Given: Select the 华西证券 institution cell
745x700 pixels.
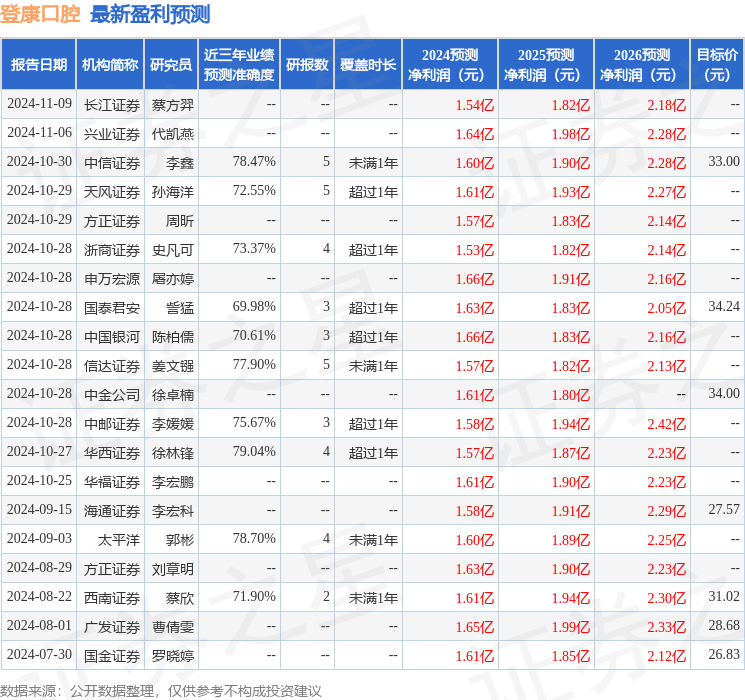Looking at the screenshot, I should click(112, 453).
